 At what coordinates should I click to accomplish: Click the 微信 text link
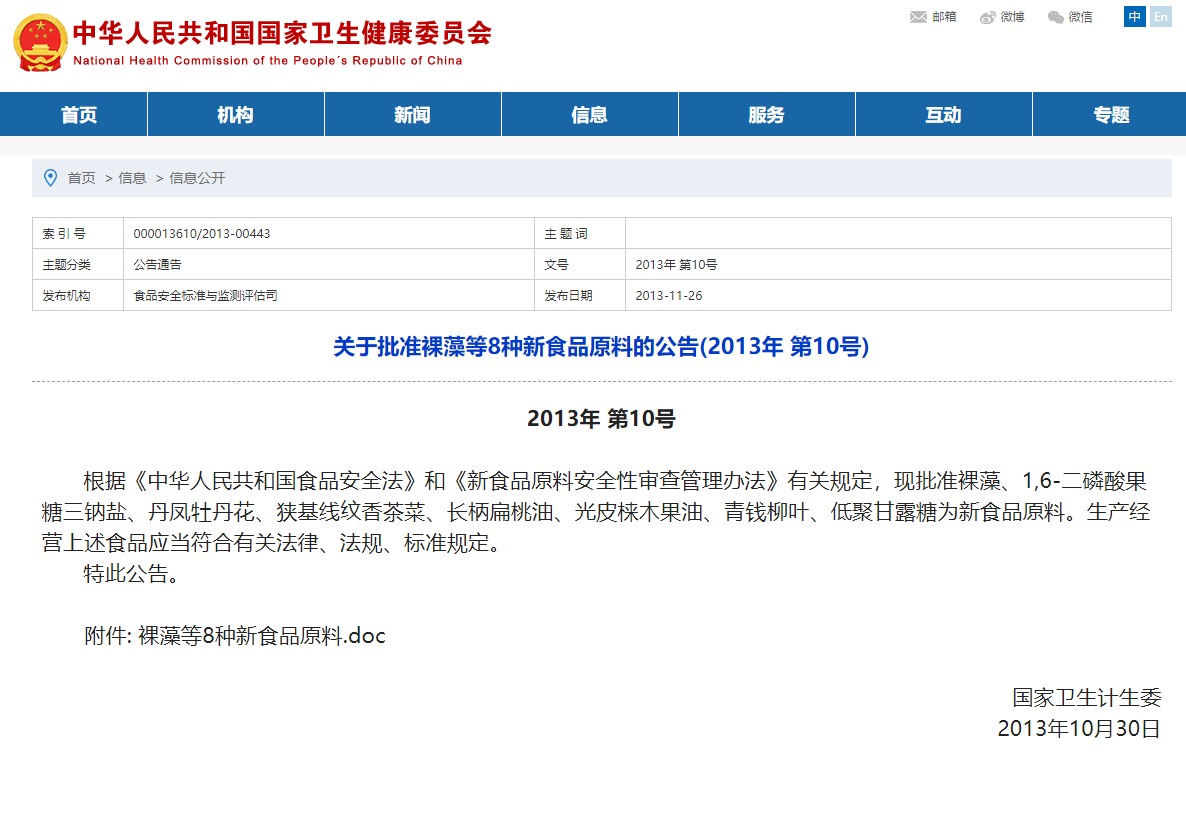click(1080, 17)
